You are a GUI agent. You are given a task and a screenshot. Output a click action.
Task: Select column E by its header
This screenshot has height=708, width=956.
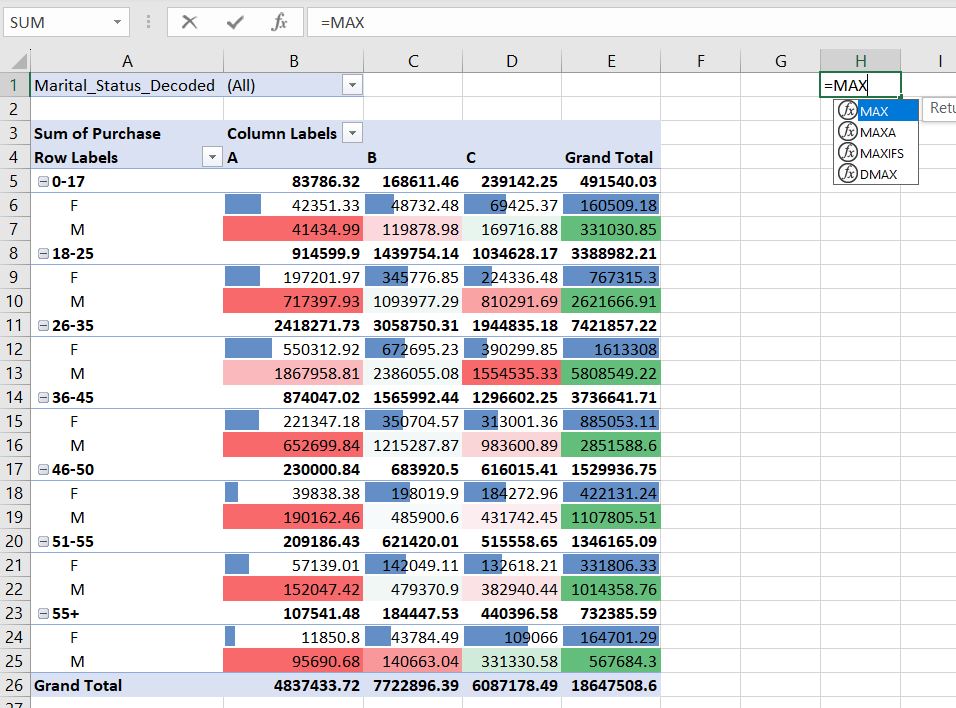click(611, 61)
